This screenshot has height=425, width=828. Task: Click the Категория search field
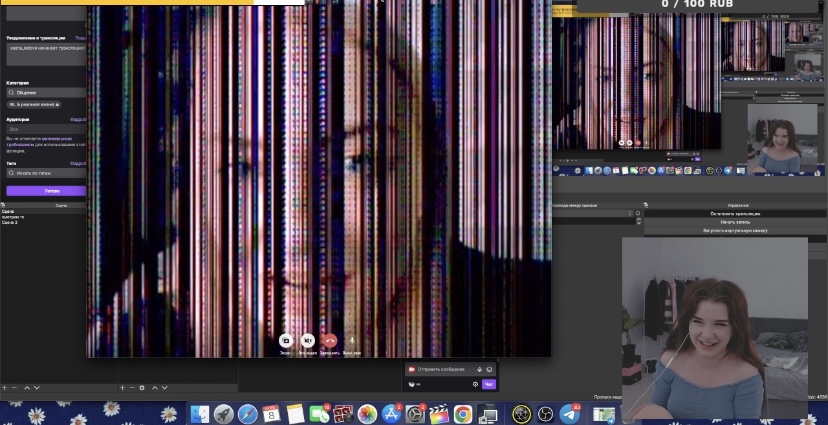pyautogui.click(x=46, y=92)
